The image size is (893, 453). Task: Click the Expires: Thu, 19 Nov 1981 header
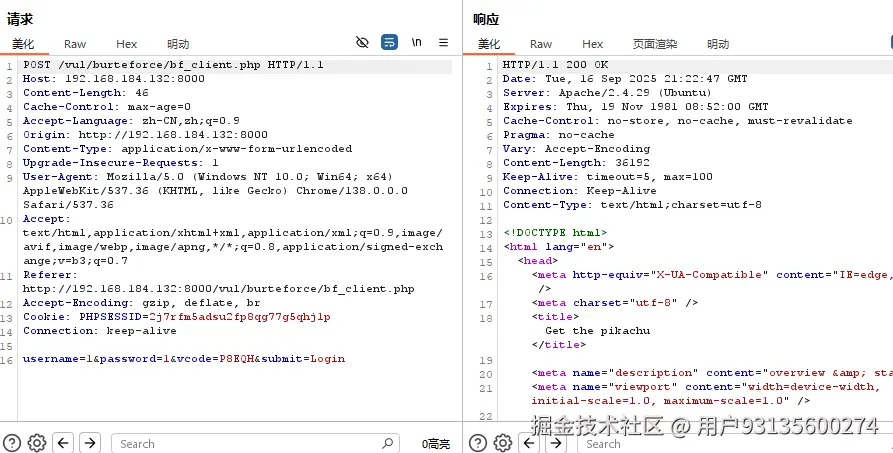(636, 107)
